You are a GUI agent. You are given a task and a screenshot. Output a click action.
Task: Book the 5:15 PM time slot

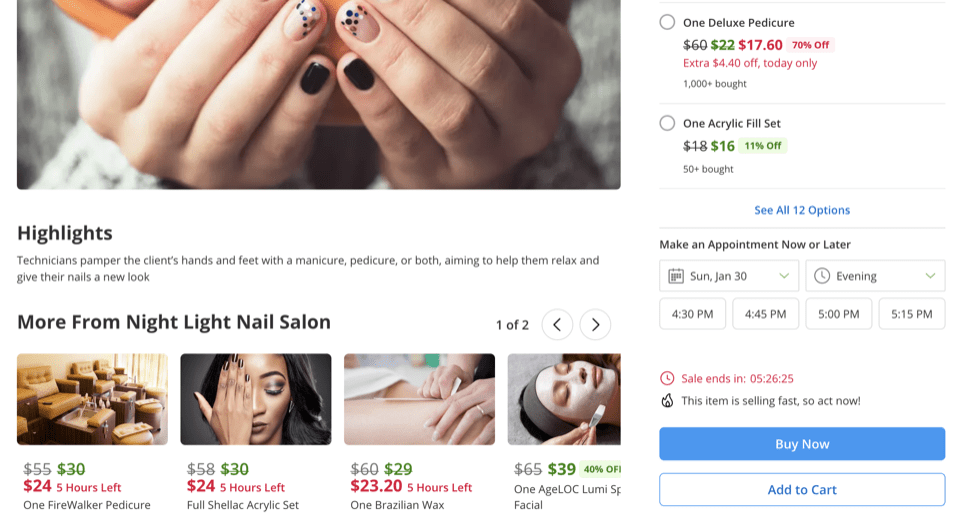(x=911, y=314)
